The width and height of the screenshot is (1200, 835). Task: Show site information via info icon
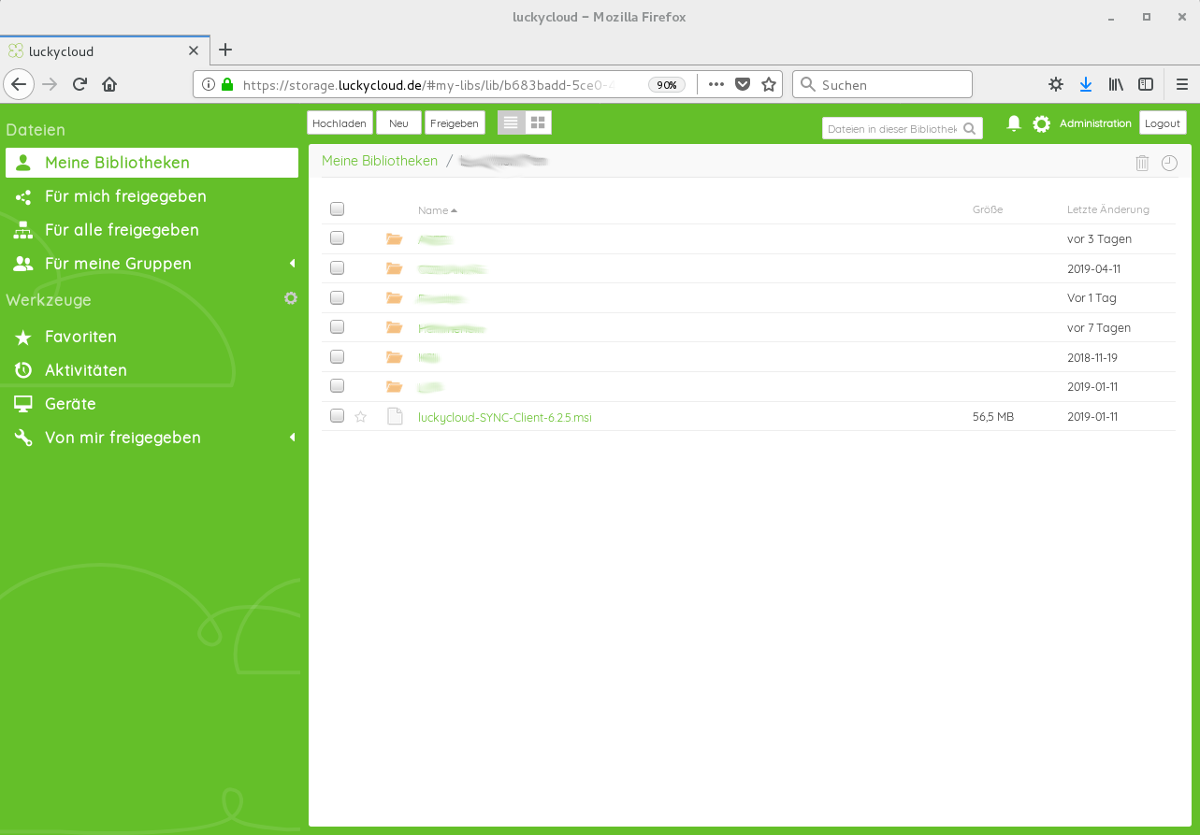click(x=209, y=85)
